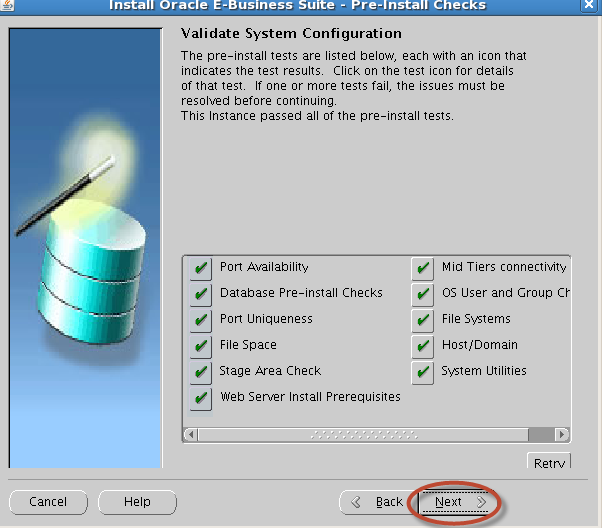This screenshot has width=602, height=528.
Task: Open Database Pre-install Checks result icon
Action: coord(201,294)
